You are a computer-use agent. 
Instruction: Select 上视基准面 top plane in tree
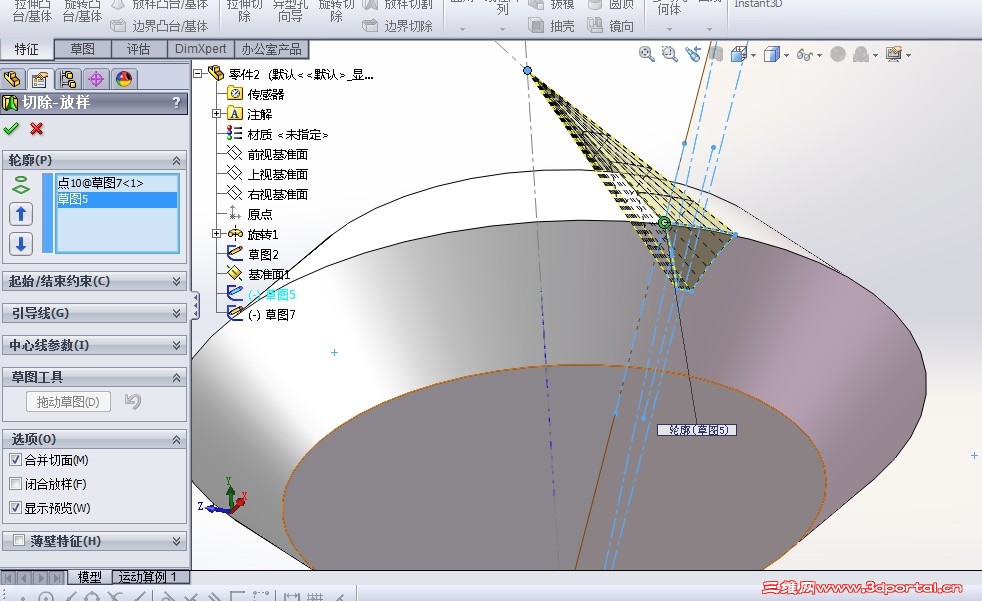pos(277,174)
